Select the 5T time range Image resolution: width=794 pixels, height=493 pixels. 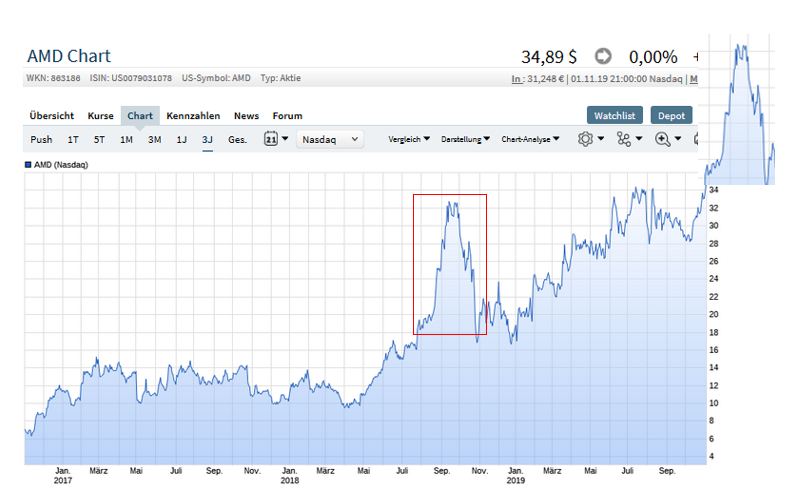99,139
